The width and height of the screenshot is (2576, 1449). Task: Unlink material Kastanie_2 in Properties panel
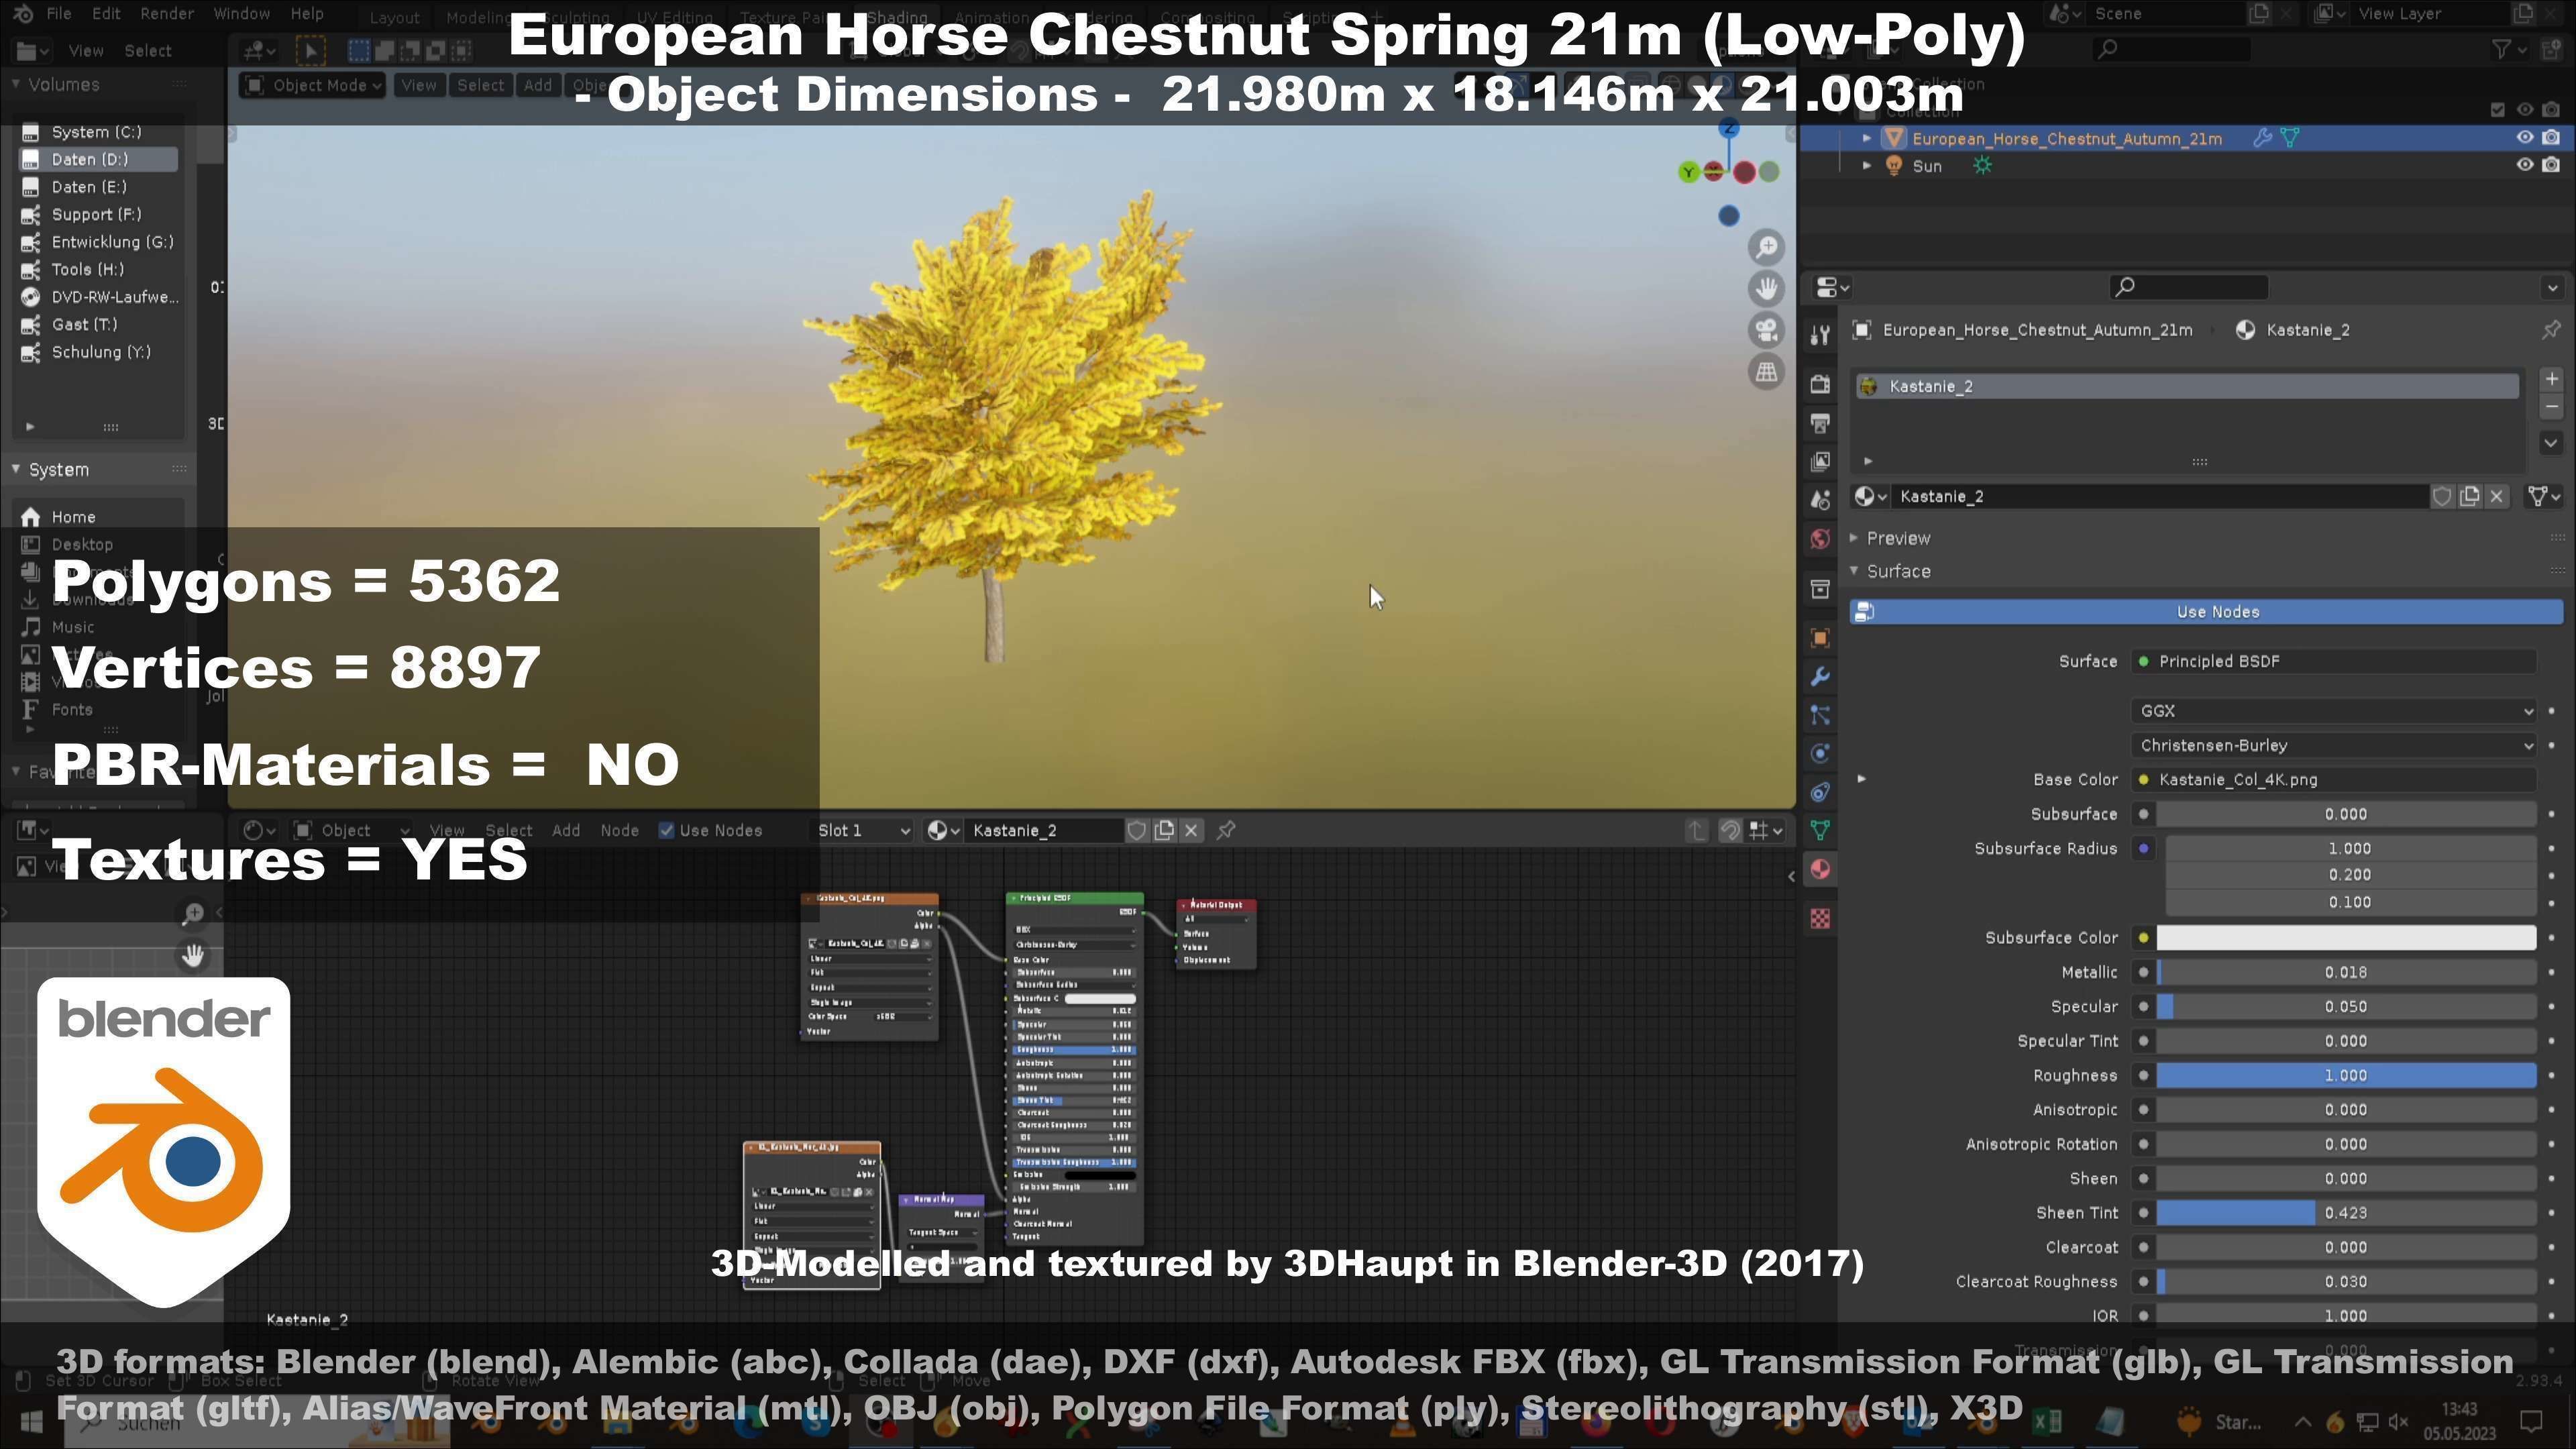pos(2497,497)
